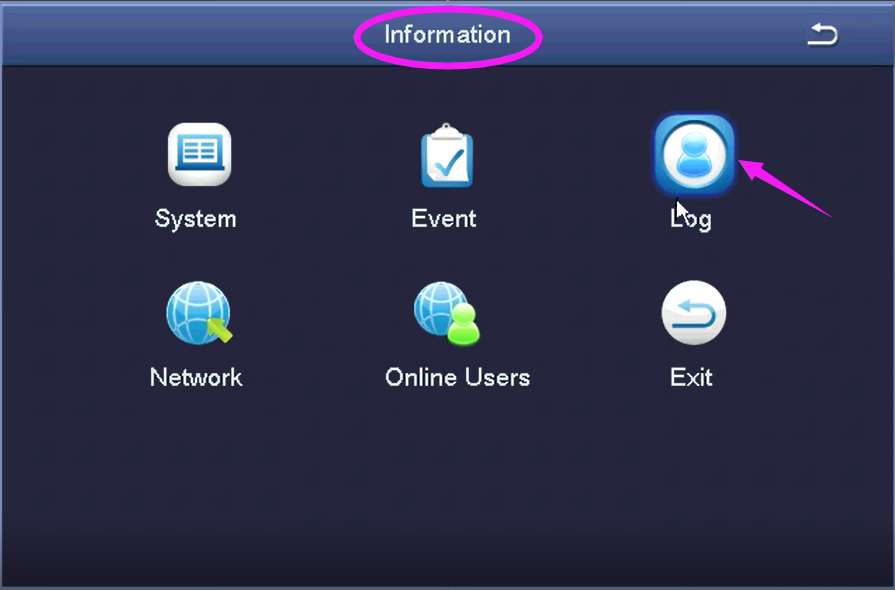
Task: Click the Network label text
Action: 196,377
